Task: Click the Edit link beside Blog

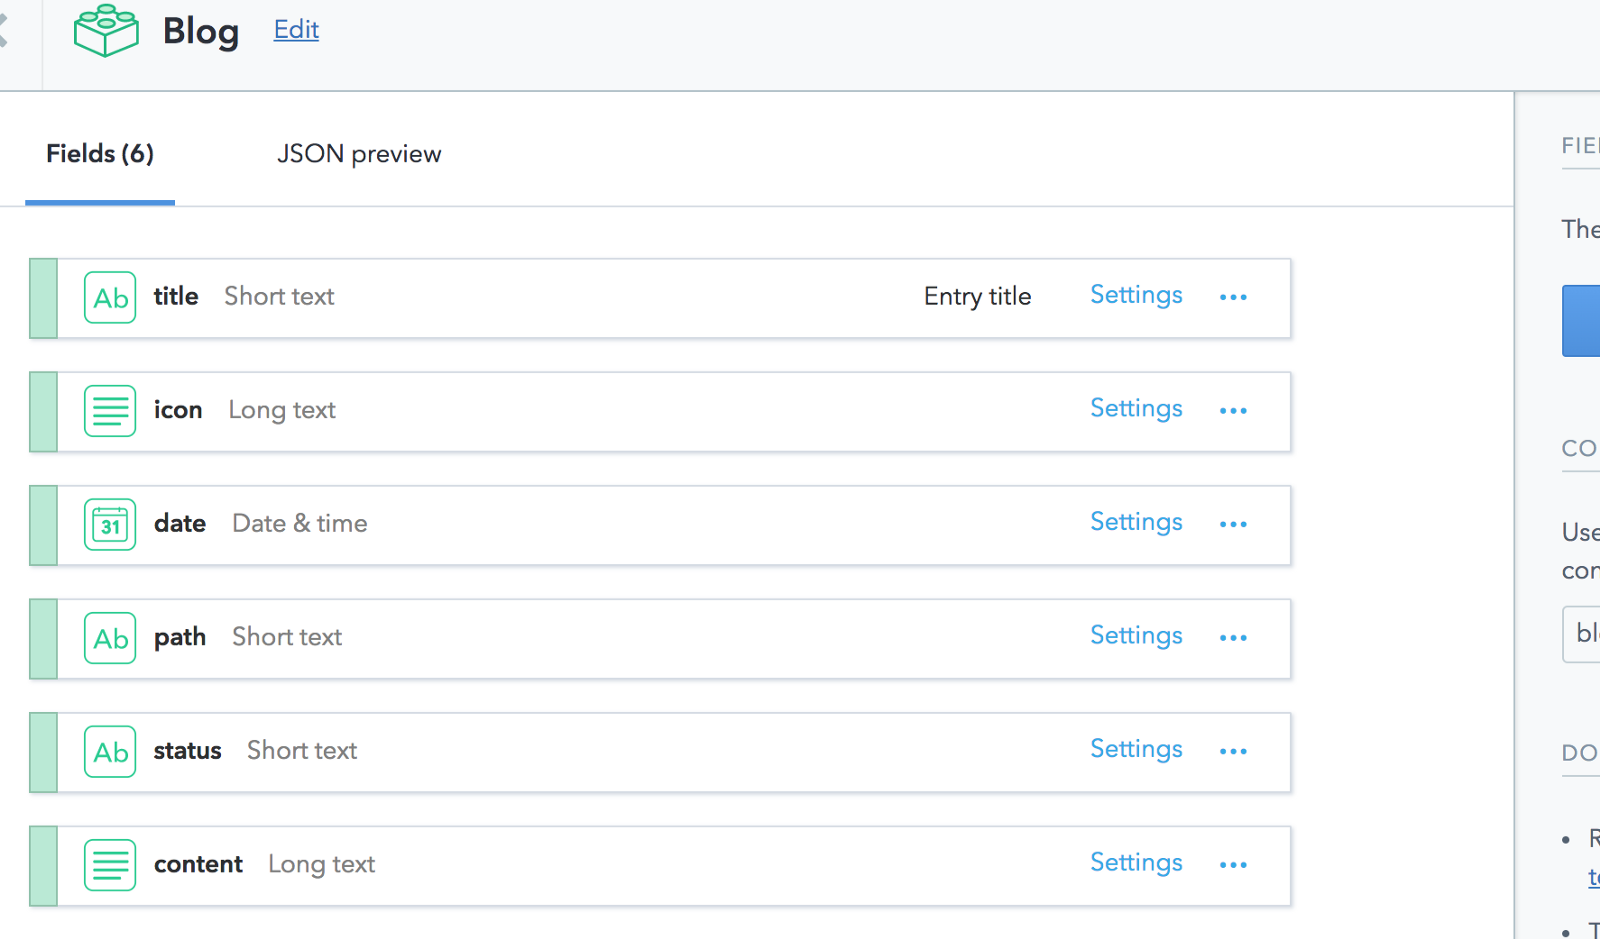Action: [296, 30]
